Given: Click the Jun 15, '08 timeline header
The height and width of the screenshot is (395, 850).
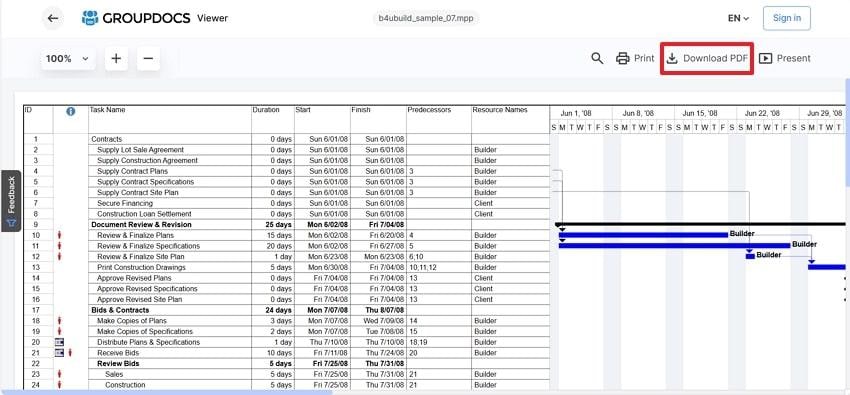Looking at the screenshot, I should click(700, 113).
